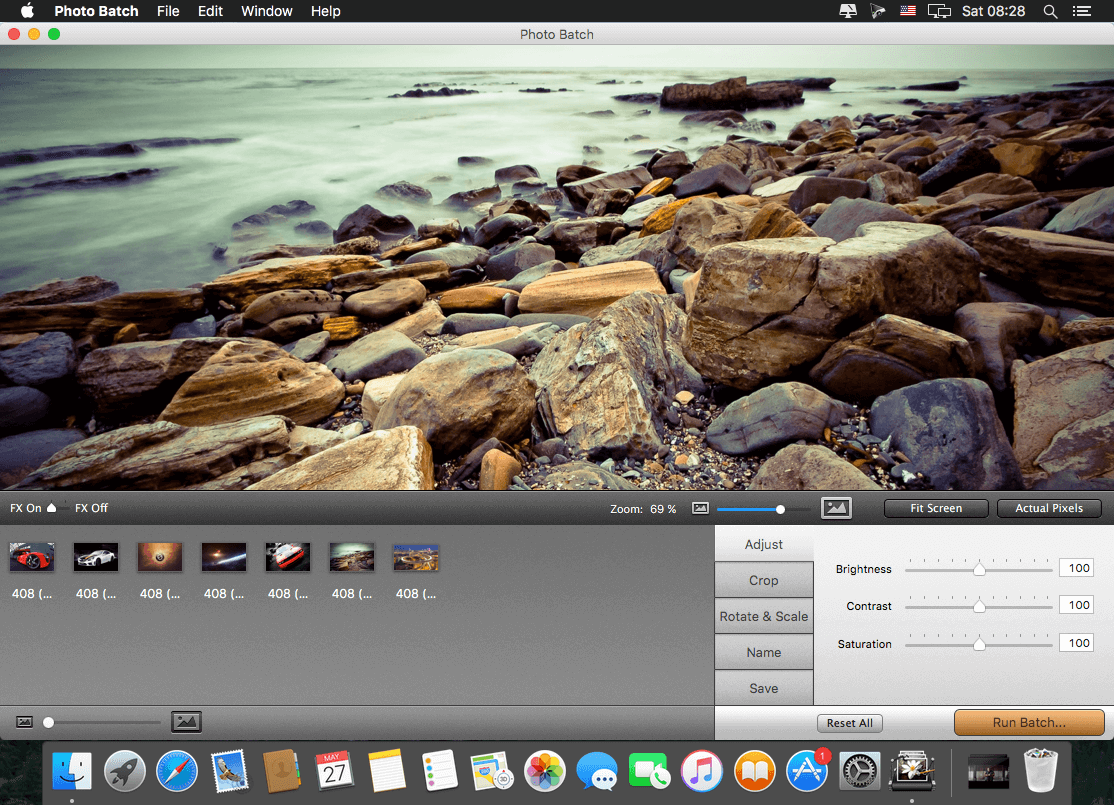Open Finder from the Dock

[x=72, y=771]
